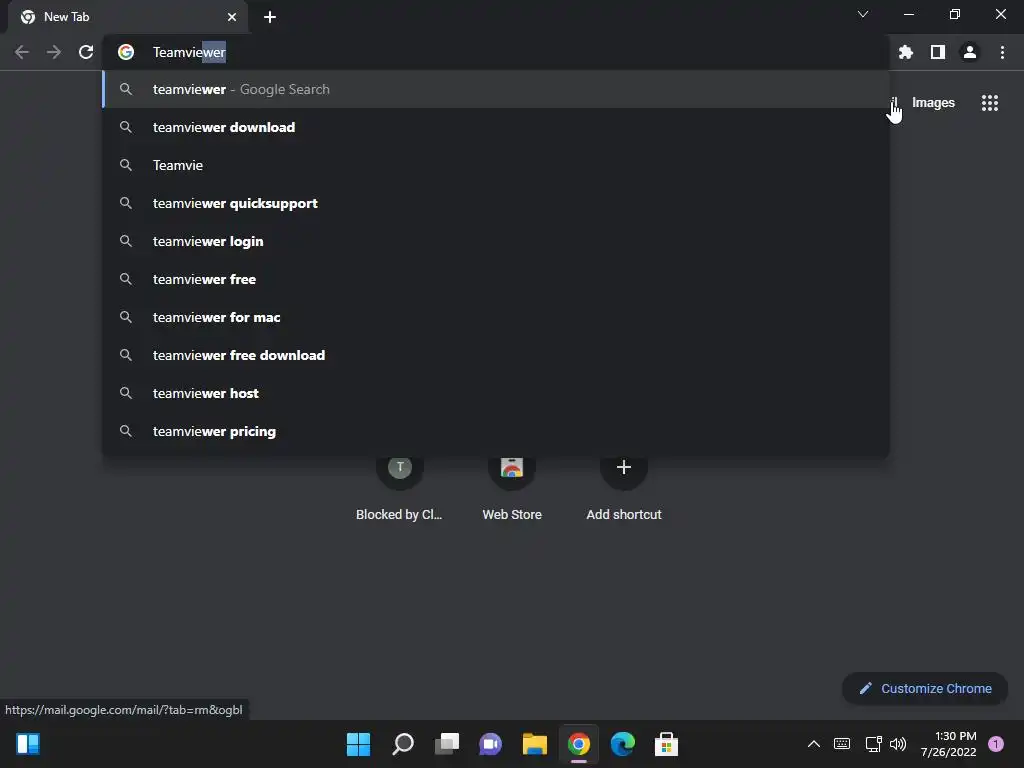This screenshot has width=1024, height=768.
Task: Pick 'teamviewer quicksupport' suggestion
Action: (496, 203)
